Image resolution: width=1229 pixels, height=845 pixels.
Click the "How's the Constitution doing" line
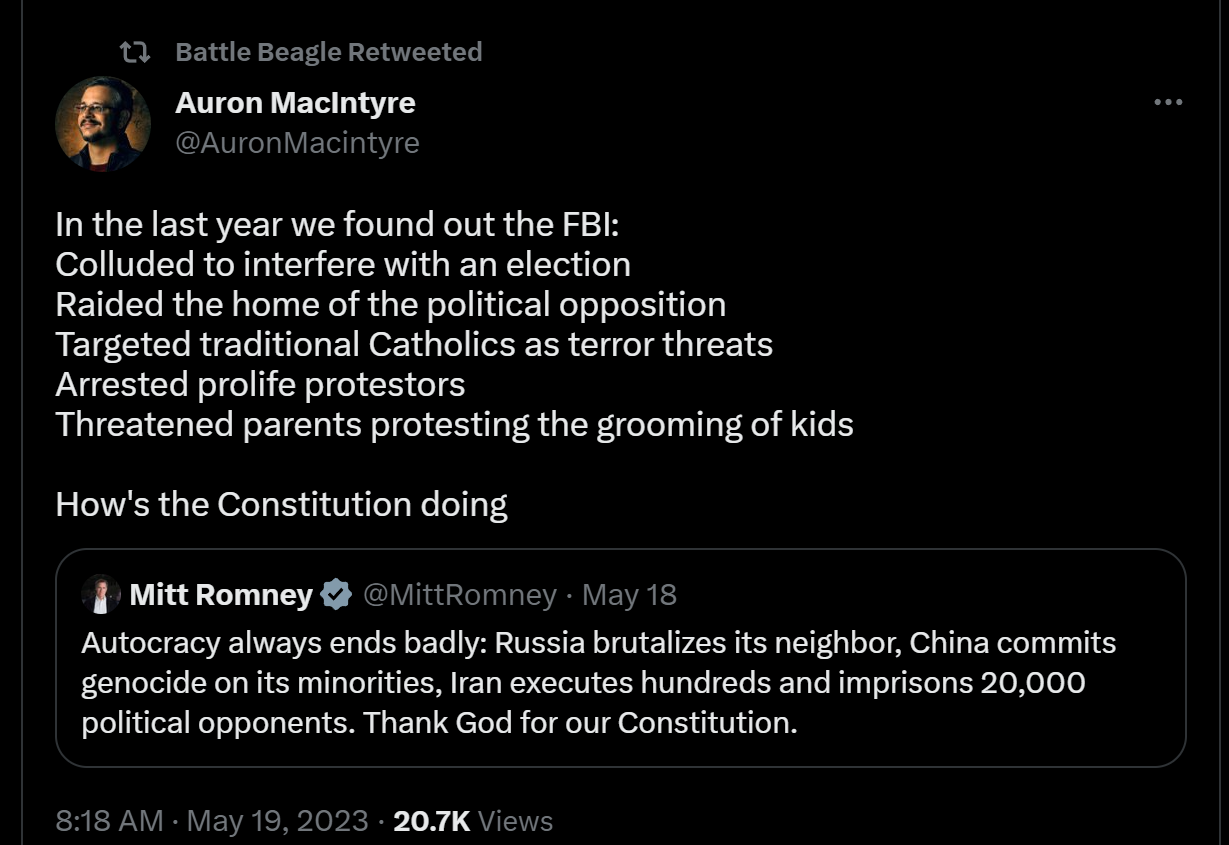(281, 504)
